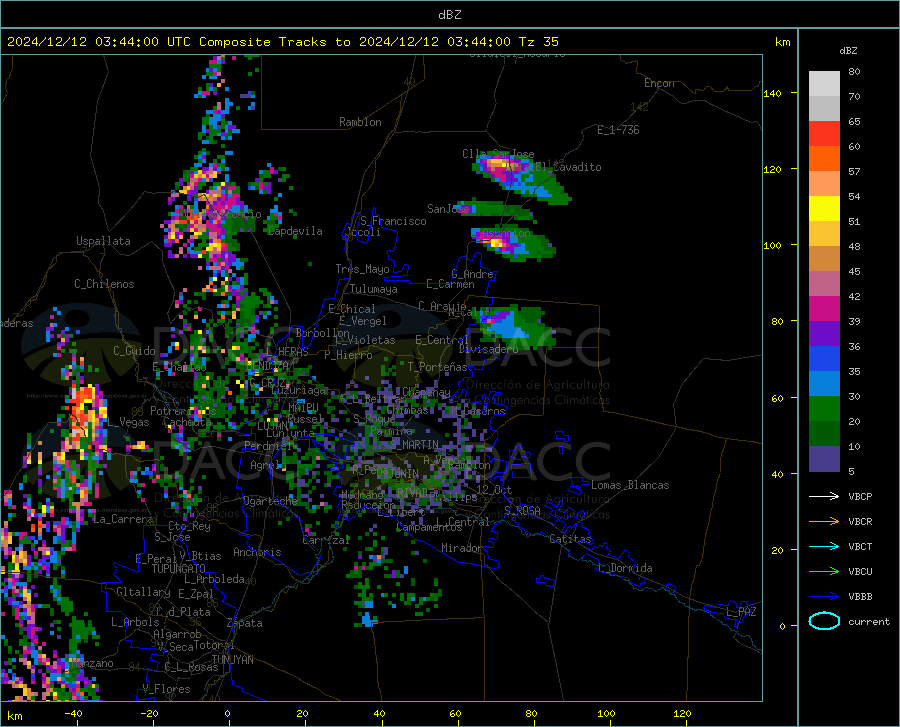The image size is (900, 727).
Task: Click the cyan VBCT arrow legend icon
Action: (824, 546)
